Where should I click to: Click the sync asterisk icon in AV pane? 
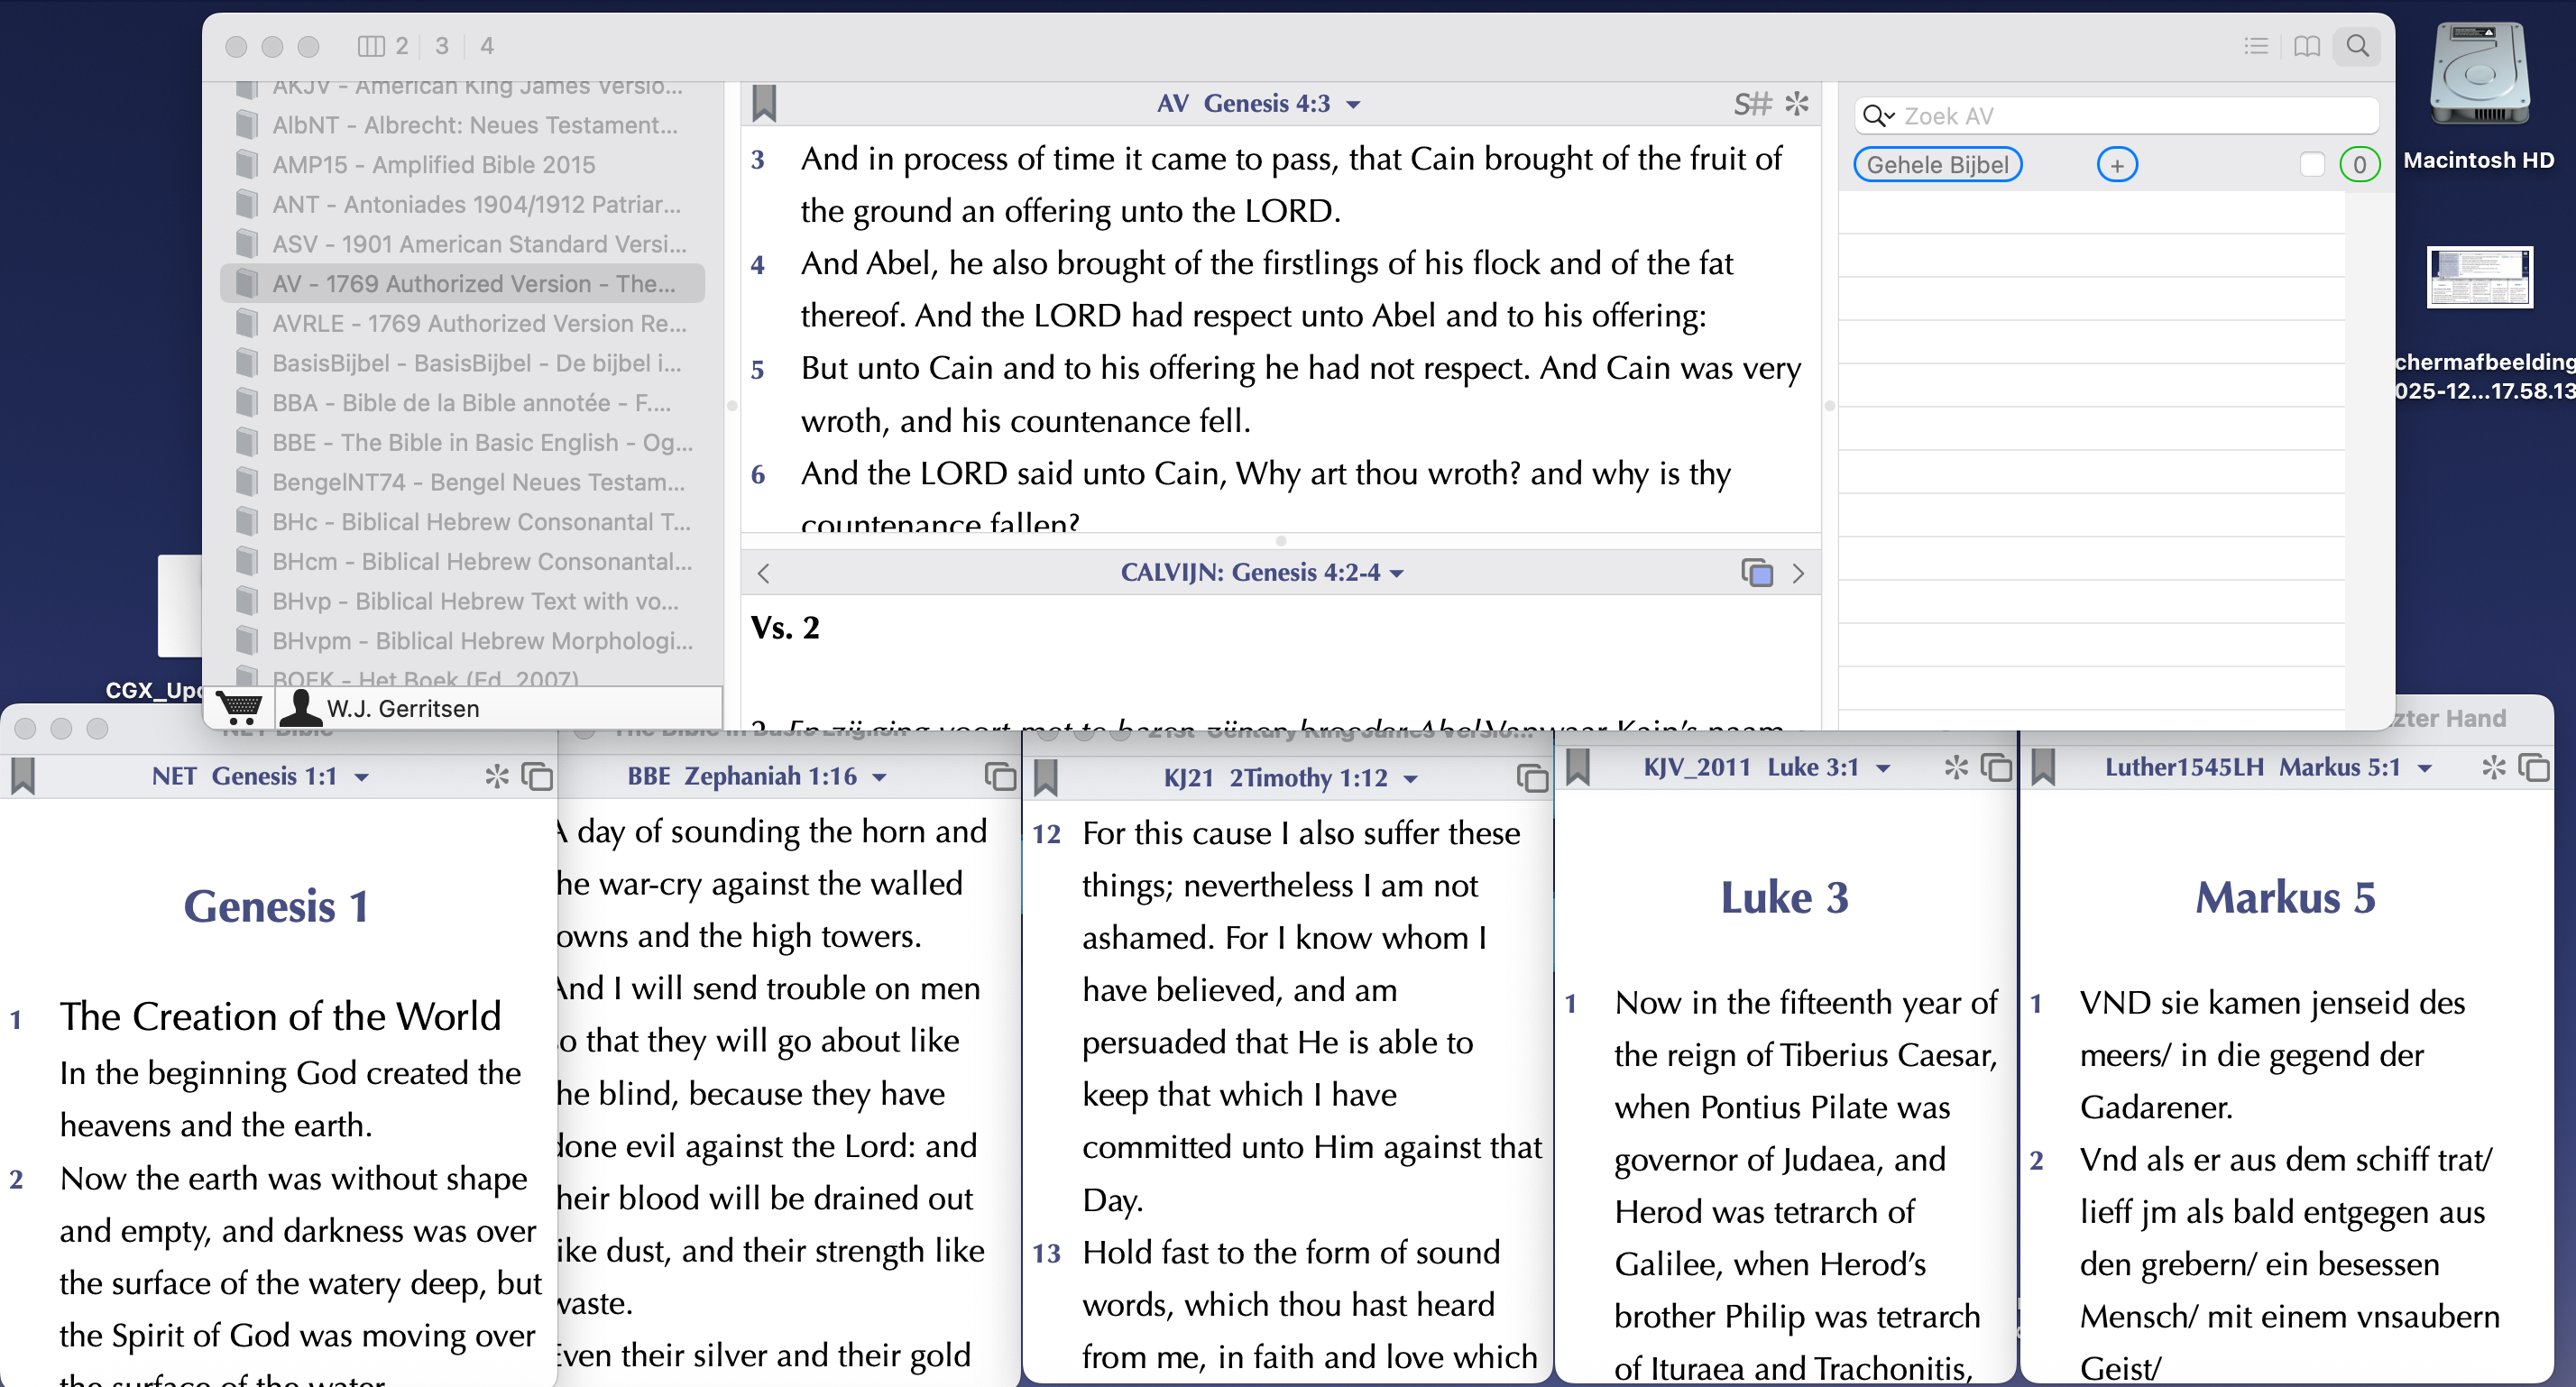[1797, 104]
